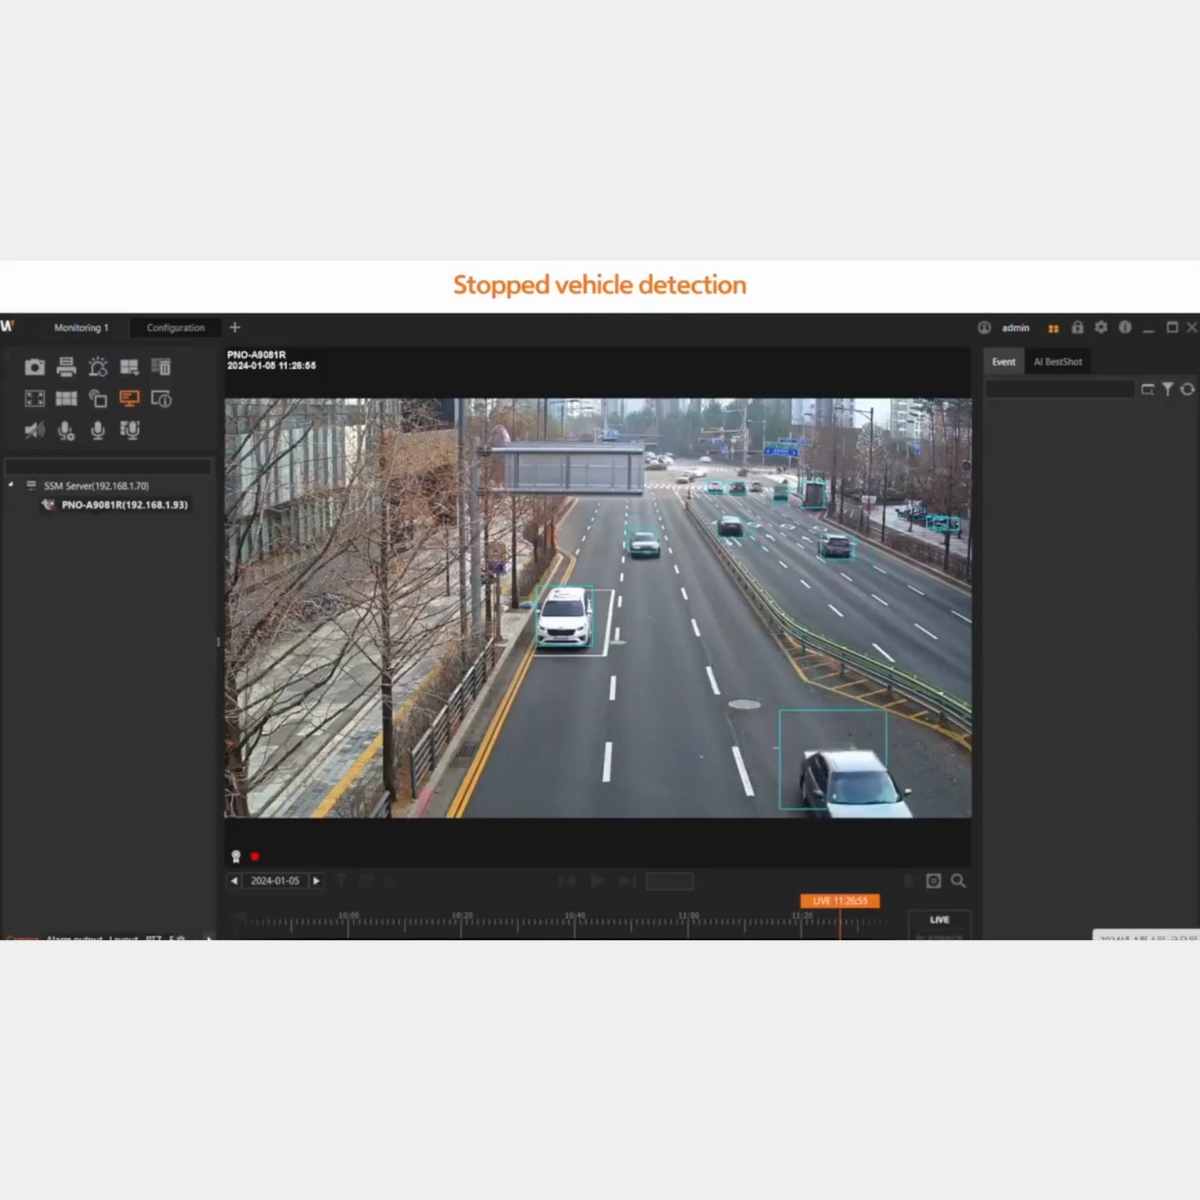Enter full screen view mode
The width and height of the screenshot is (1200, 1200).
click(x=35, y=399)
